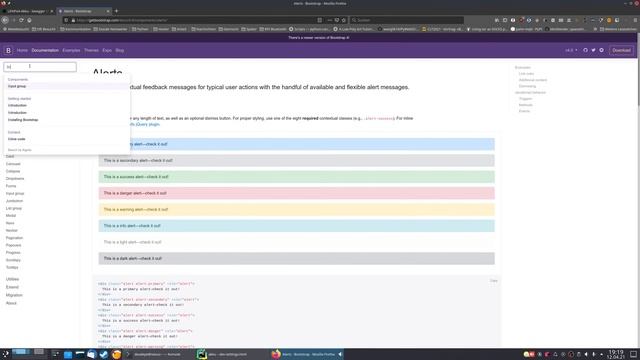The width and height of the screenshot is (640, 360).
Task: Switch to the first browser tab
Action: (28, 11)
